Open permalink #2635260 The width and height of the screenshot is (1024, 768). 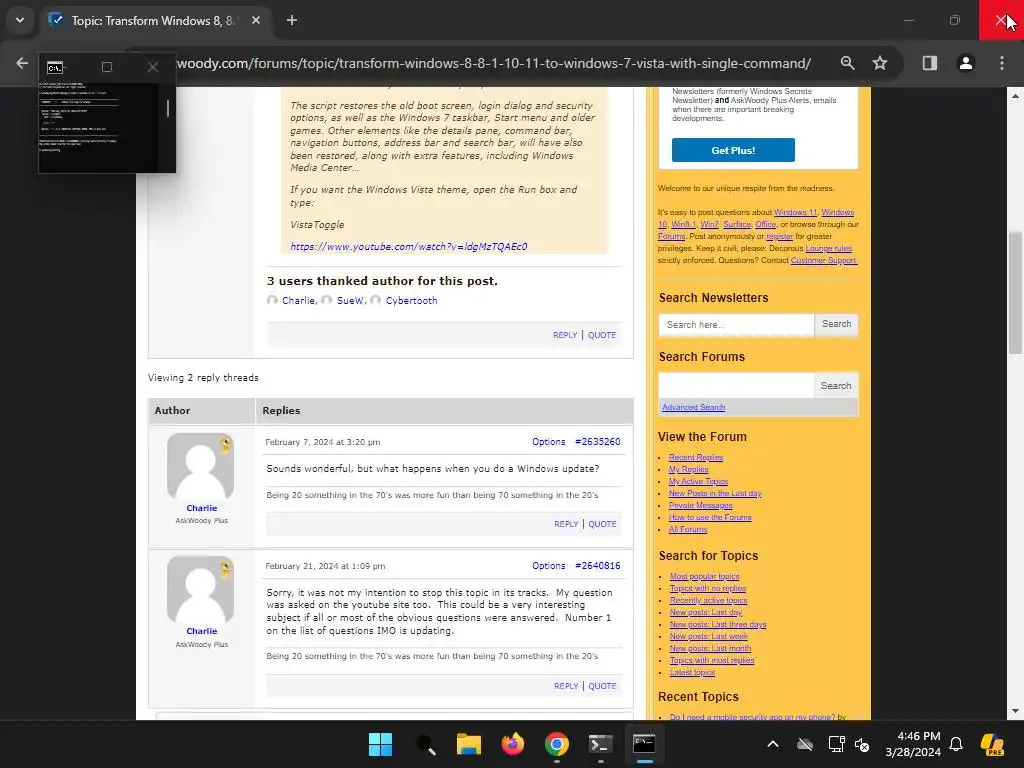click(x=598, y=442)
